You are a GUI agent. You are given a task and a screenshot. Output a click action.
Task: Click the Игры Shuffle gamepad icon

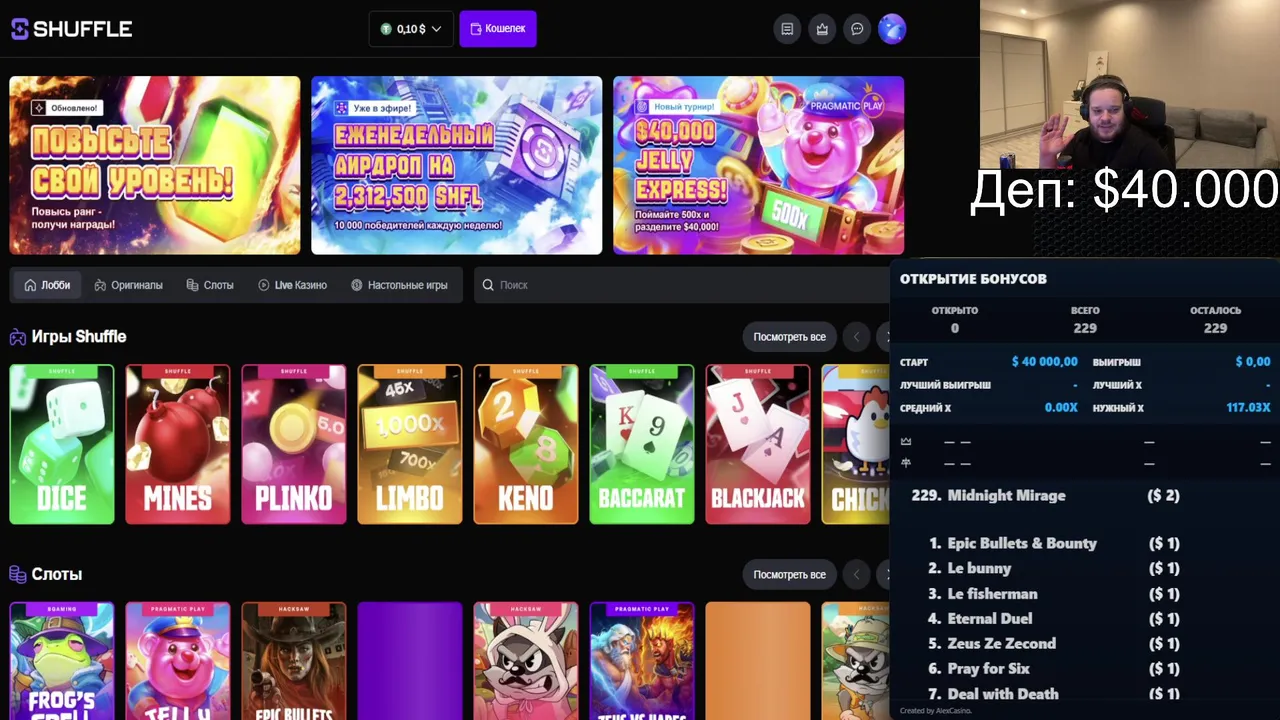click(x=18, y=337)
